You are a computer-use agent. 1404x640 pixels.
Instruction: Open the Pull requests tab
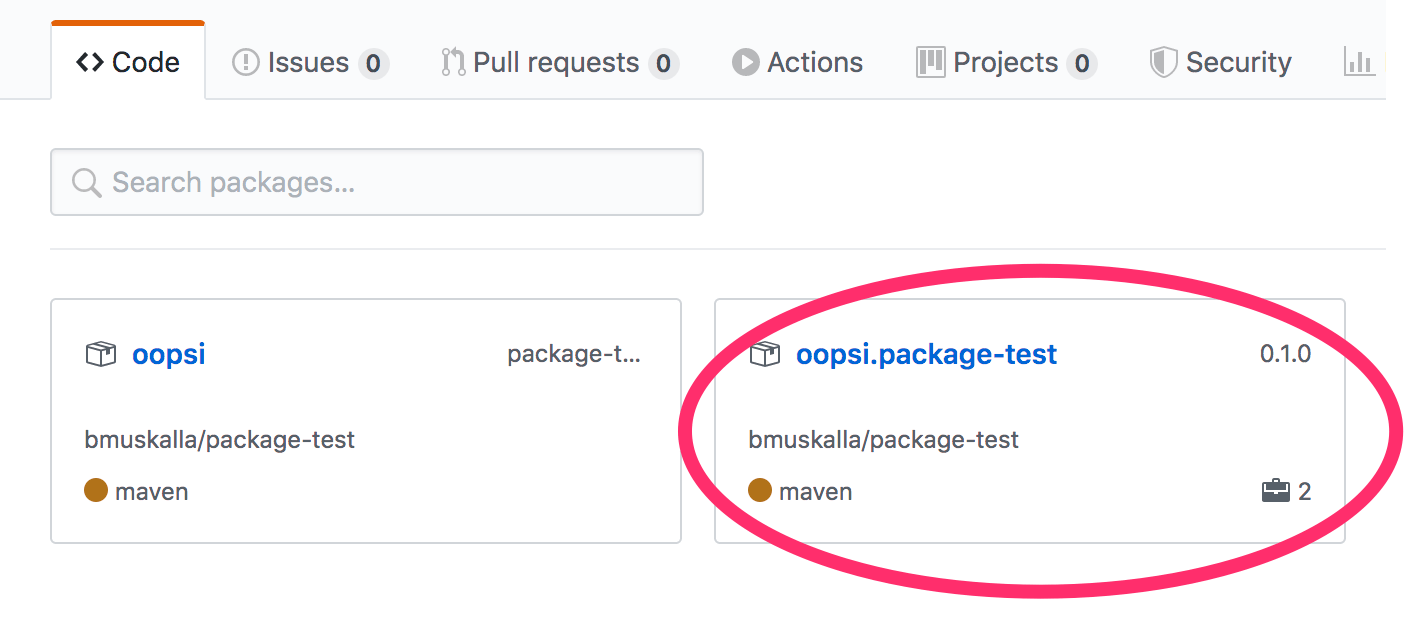pos(555,61)
